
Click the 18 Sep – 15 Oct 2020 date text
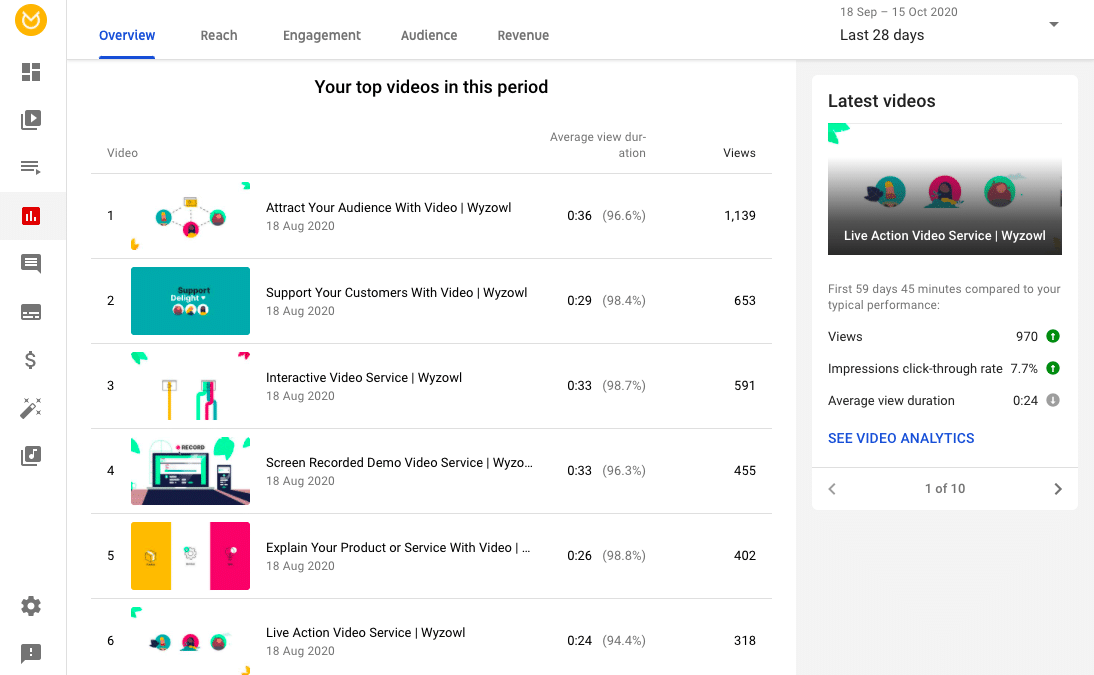click(899, 12)
